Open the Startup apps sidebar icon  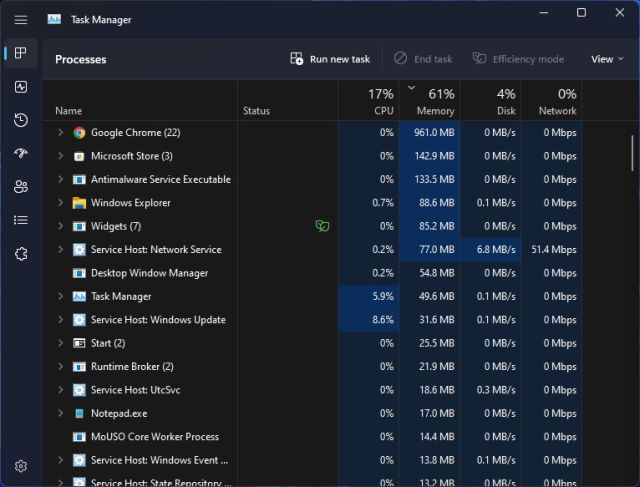[21, 153]
